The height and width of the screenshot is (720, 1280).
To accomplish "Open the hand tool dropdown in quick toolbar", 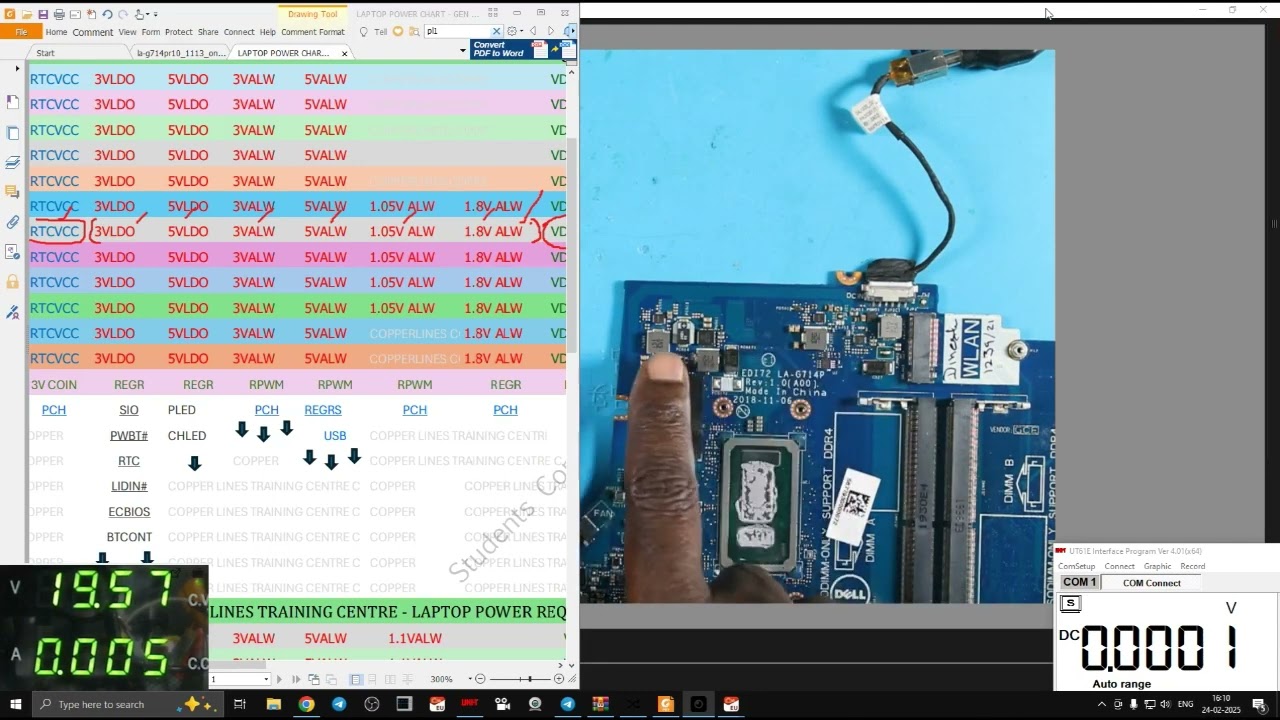I will tap(148, 14).
